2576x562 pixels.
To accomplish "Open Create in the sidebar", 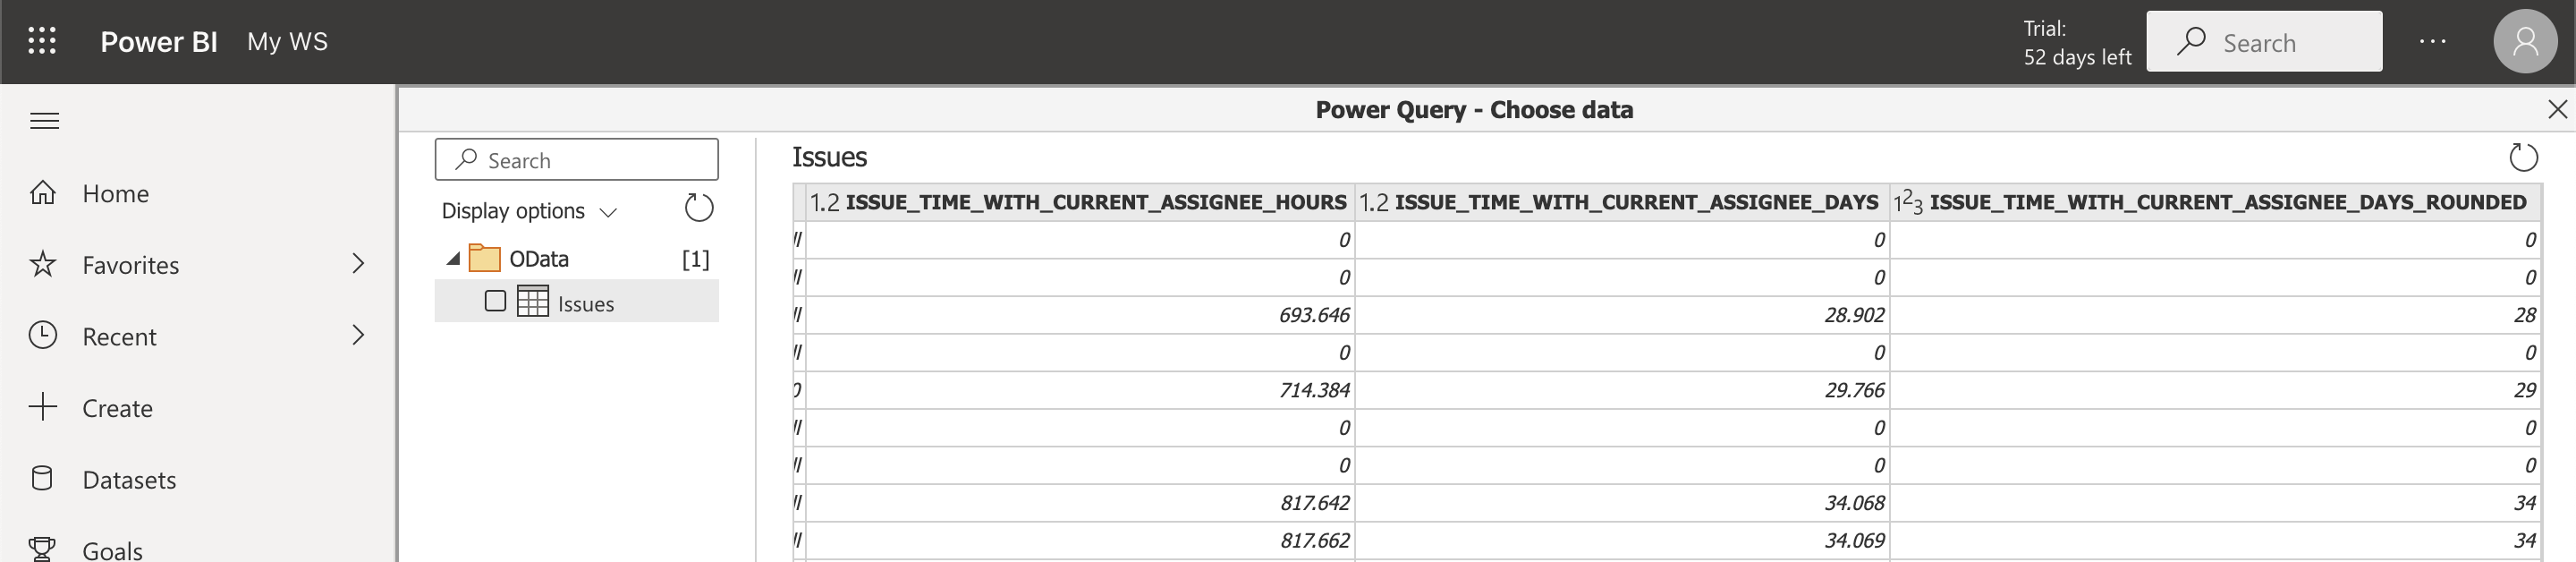I will [x=117, y=408].
